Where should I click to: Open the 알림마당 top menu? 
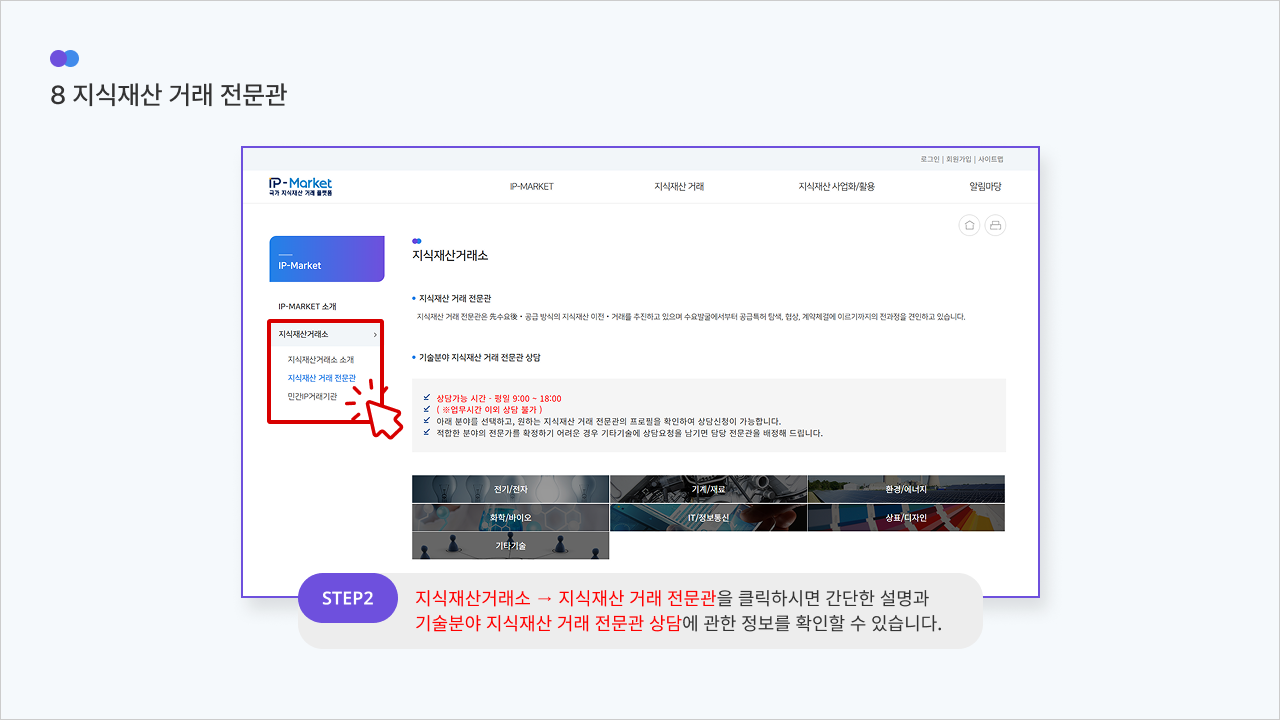coord(984,186)
